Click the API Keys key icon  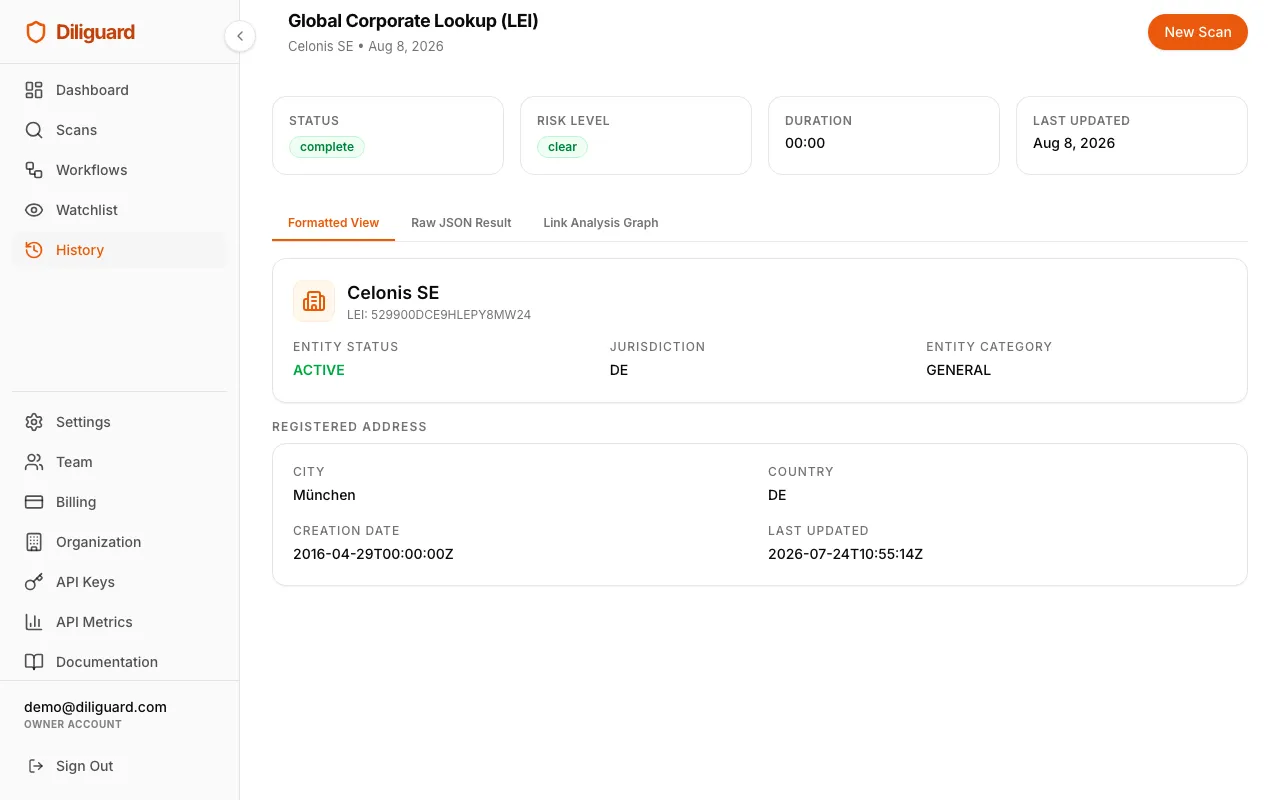pos(34,582)
